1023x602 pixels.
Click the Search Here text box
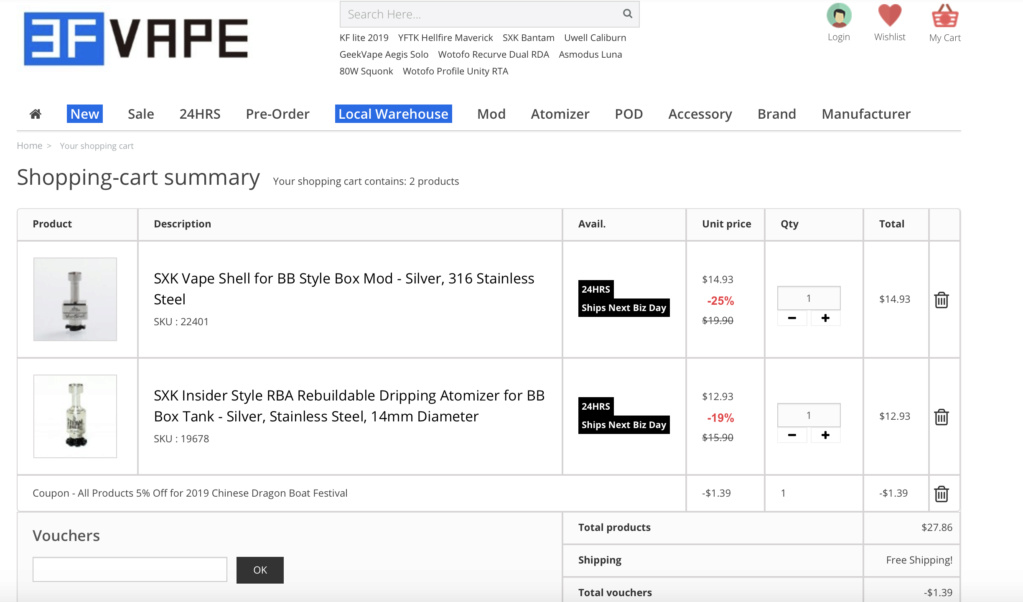click(x=478, y=14)
